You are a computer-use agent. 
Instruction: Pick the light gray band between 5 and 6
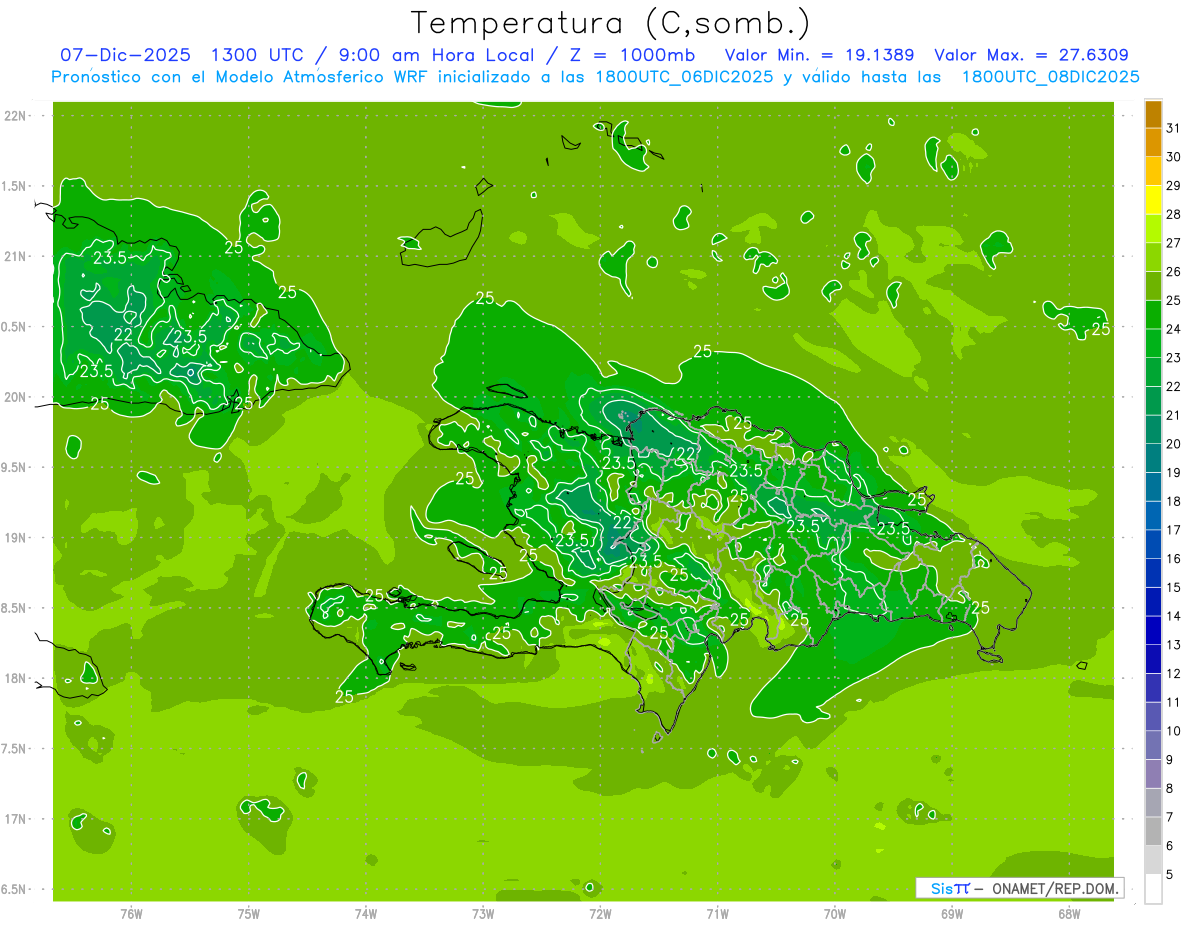point(1153,861)
